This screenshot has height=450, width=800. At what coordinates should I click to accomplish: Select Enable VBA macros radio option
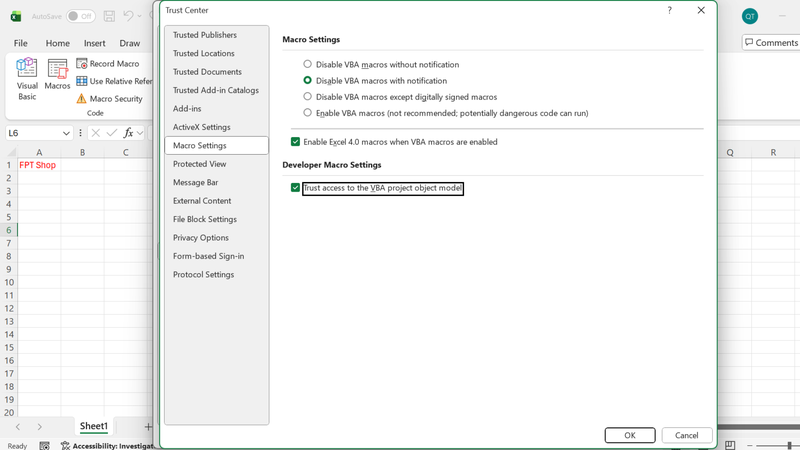coord(307,113)
